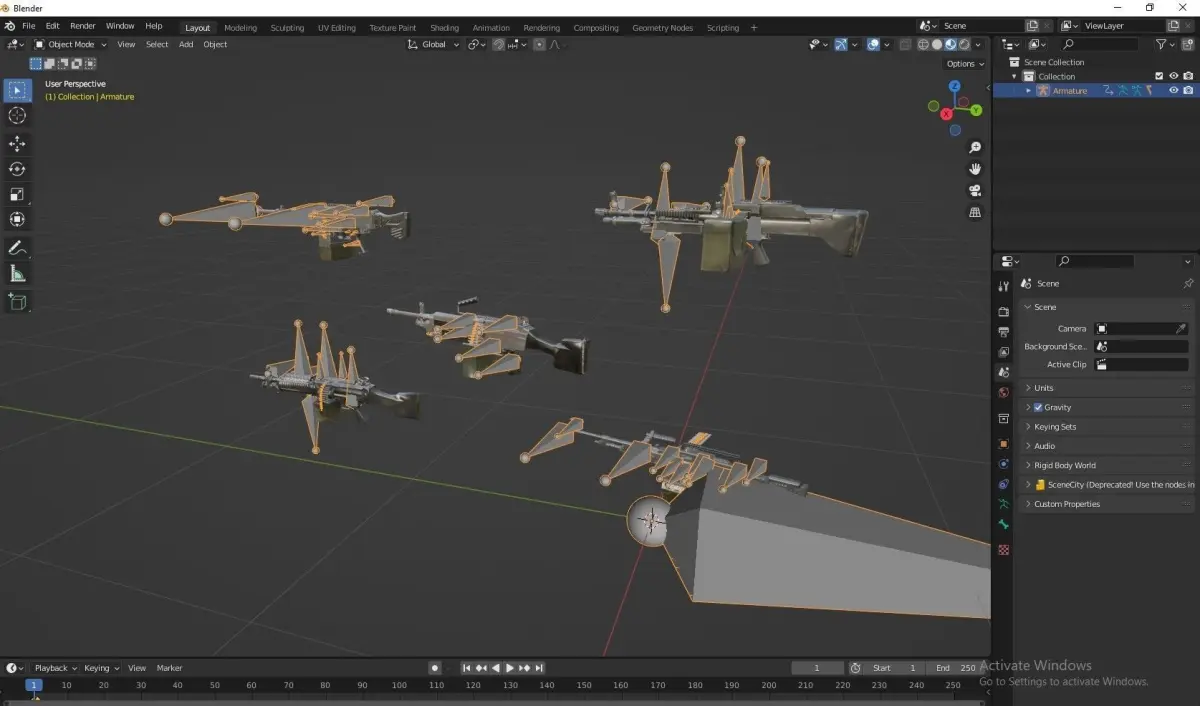Switch to the Geometry Nodes workspace tab
This screenshot has width=1200, height=706.
point(662,28)
